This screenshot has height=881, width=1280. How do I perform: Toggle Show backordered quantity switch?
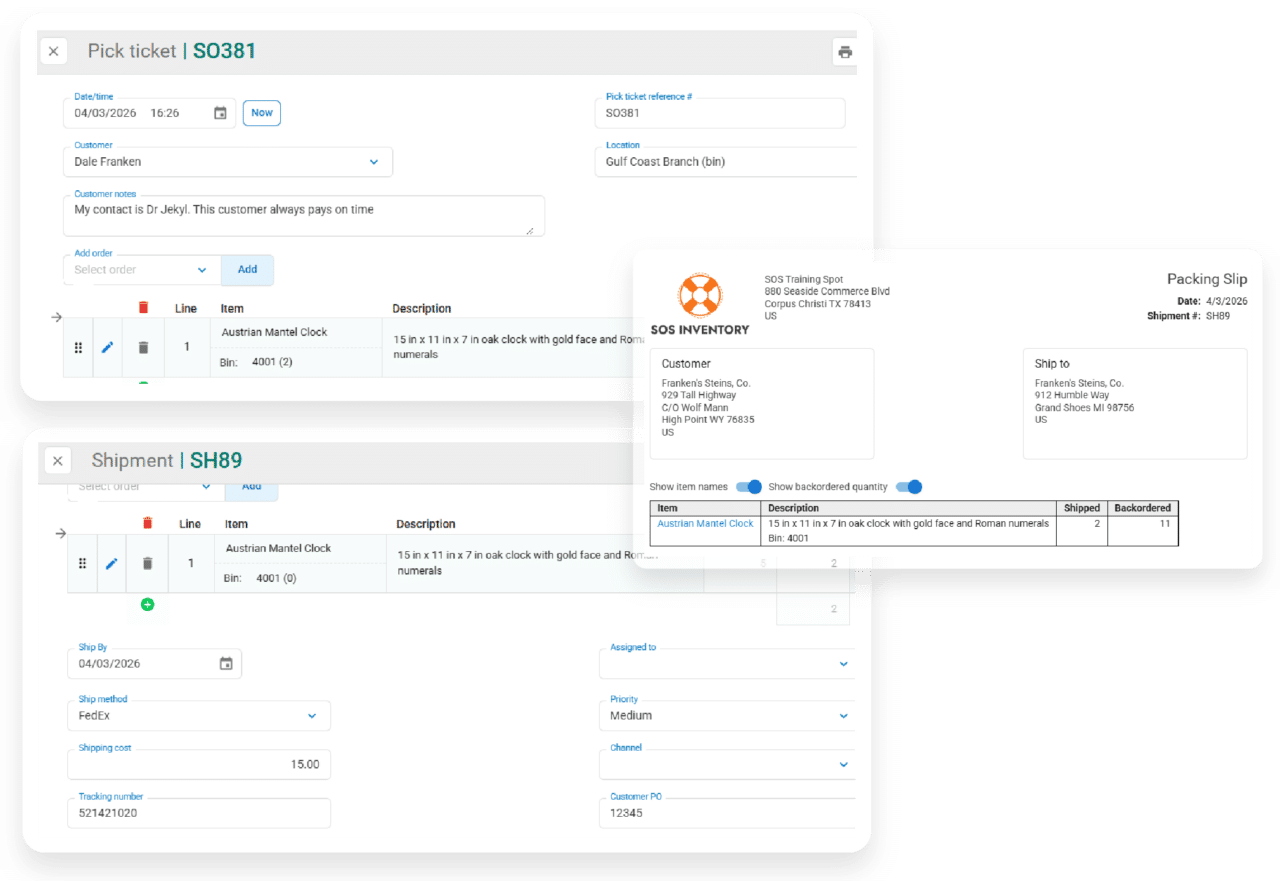(x=909, y=487)
